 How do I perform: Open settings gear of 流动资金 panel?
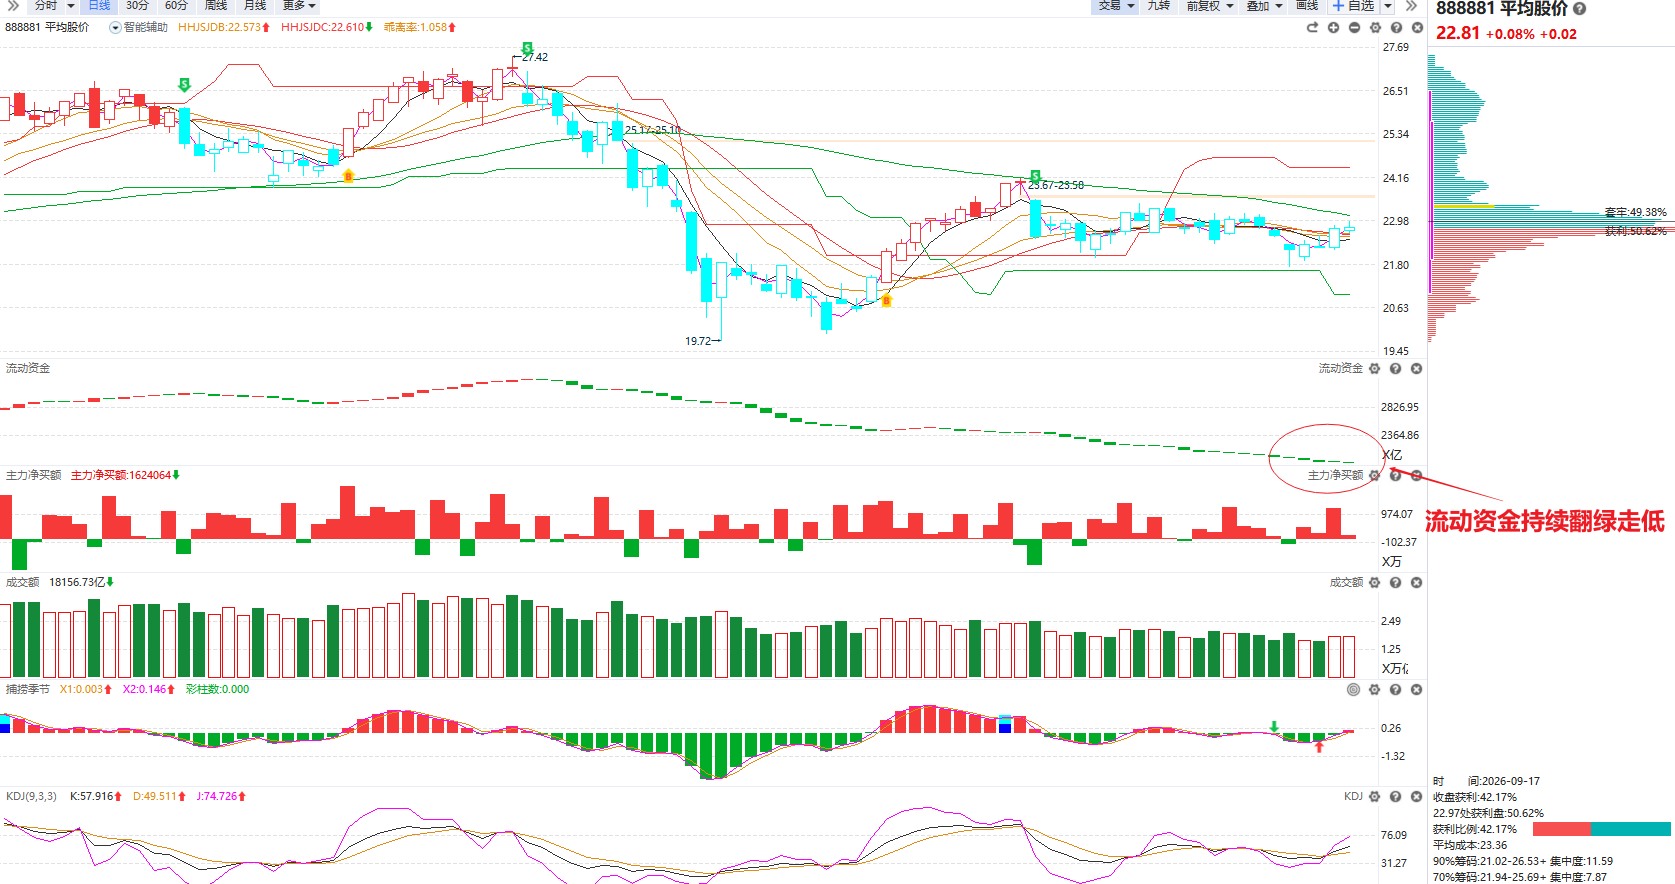point(1374,368)
